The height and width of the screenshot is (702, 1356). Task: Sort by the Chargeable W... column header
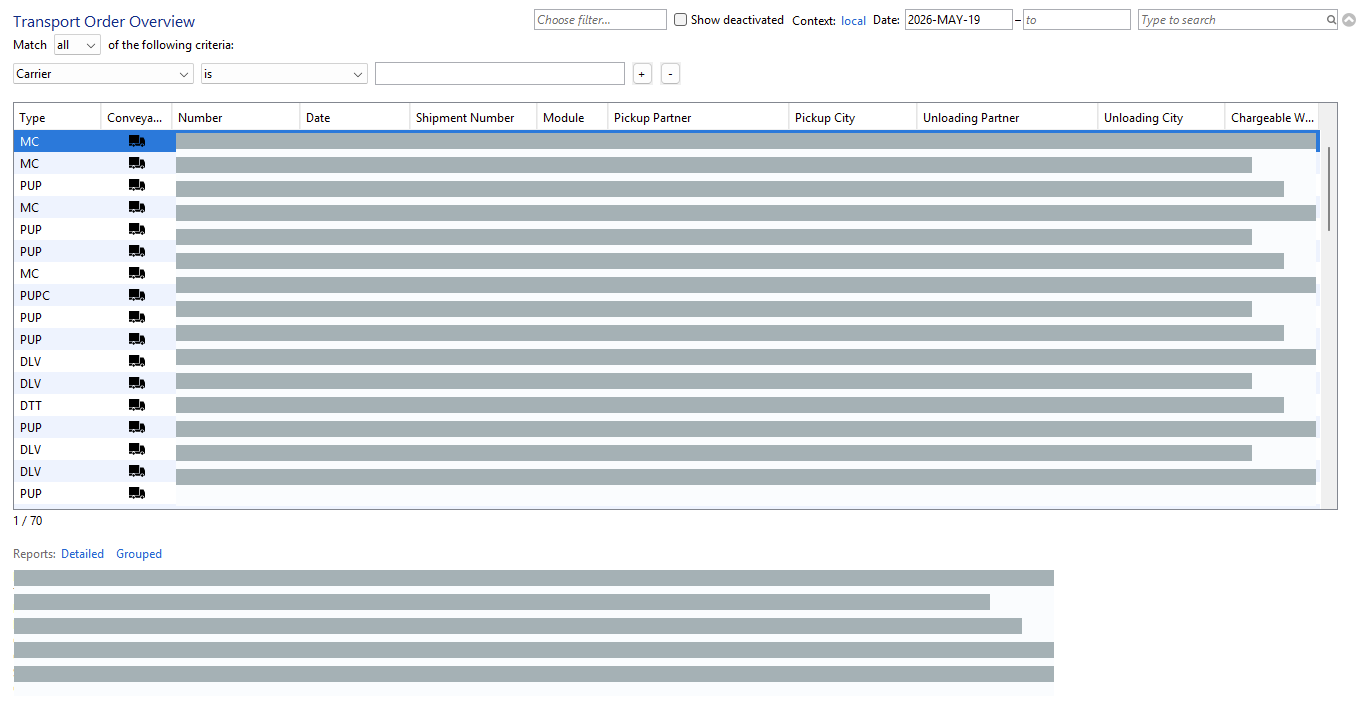[1272, 117]
